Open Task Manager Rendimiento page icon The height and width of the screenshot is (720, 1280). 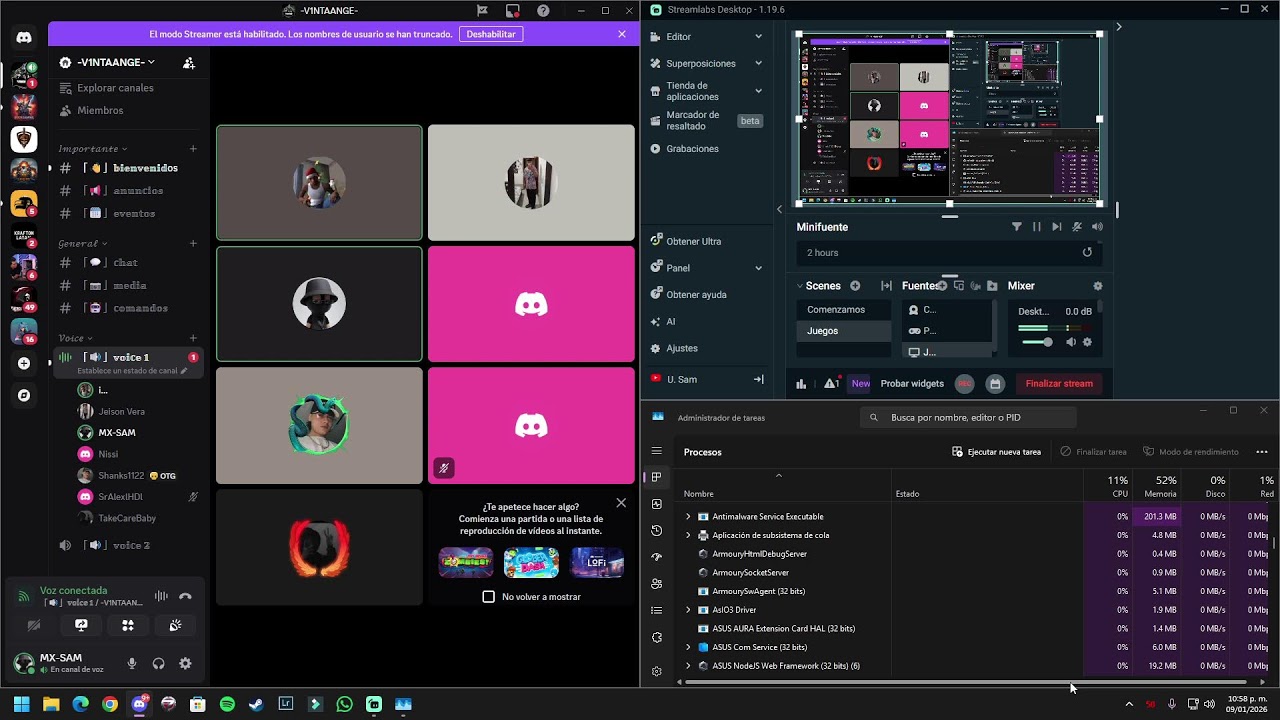(657, 504)
